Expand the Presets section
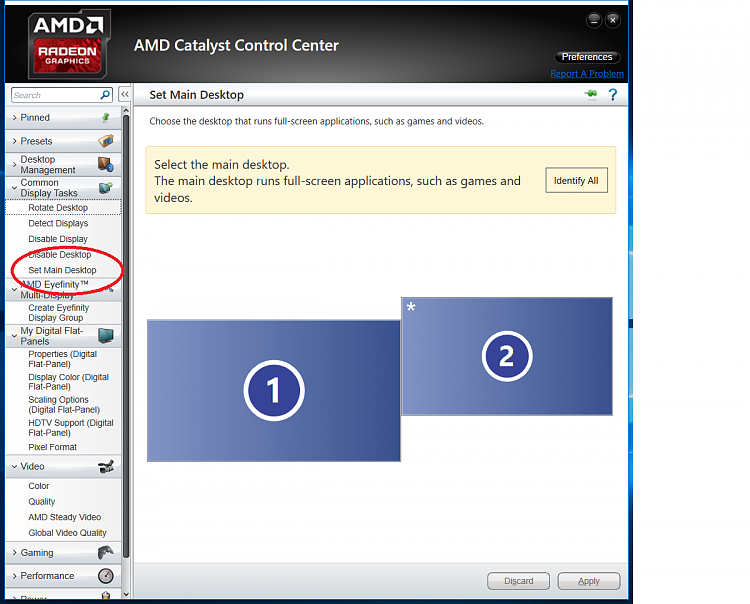The image size is (750, 604). click(14, 141)
